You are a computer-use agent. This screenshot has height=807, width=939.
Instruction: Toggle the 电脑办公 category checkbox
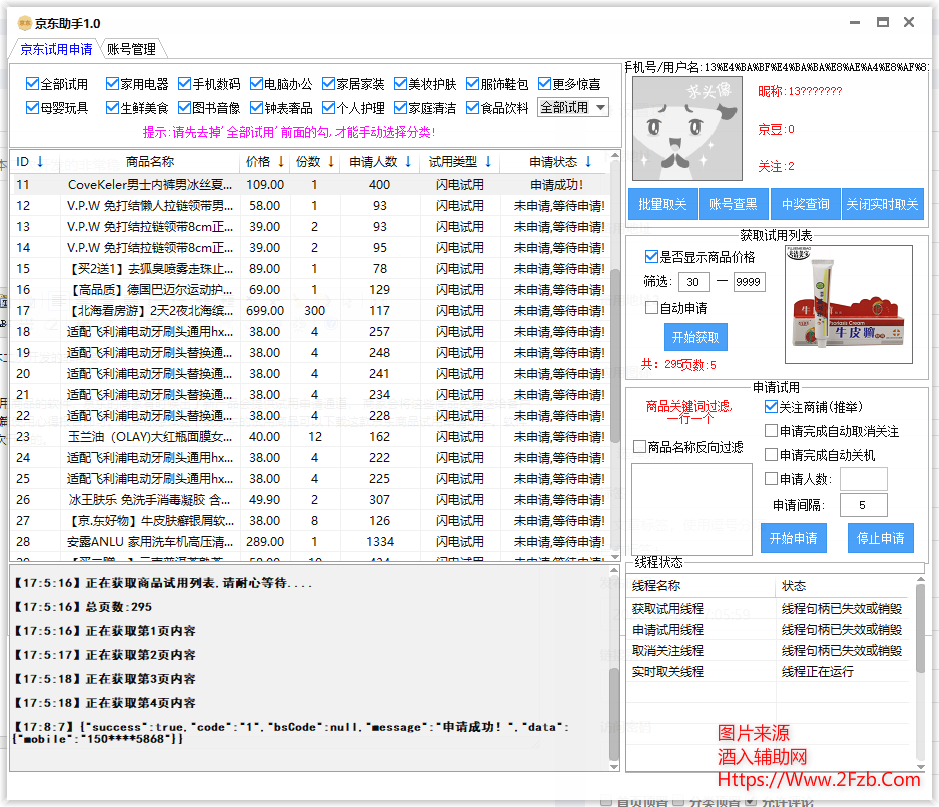tap(256, 84)
